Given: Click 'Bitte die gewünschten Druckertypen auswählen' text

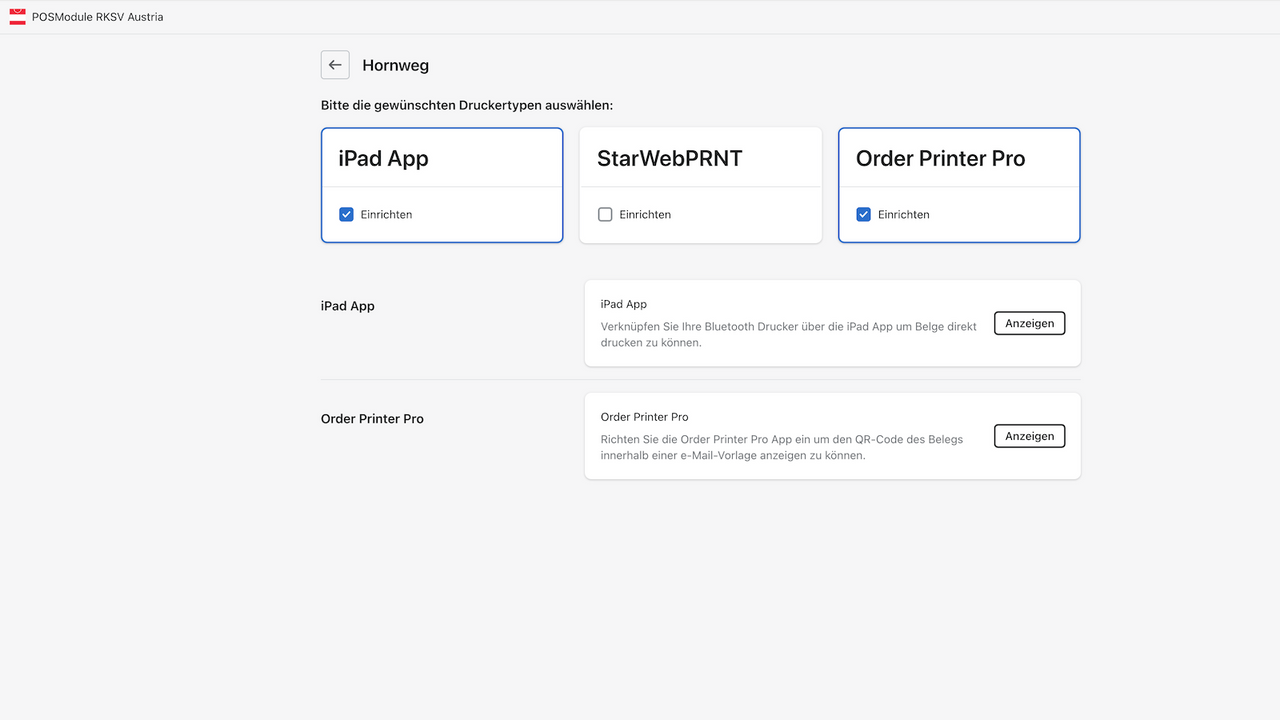Looking at the screenshot, I should coord(467,105).
